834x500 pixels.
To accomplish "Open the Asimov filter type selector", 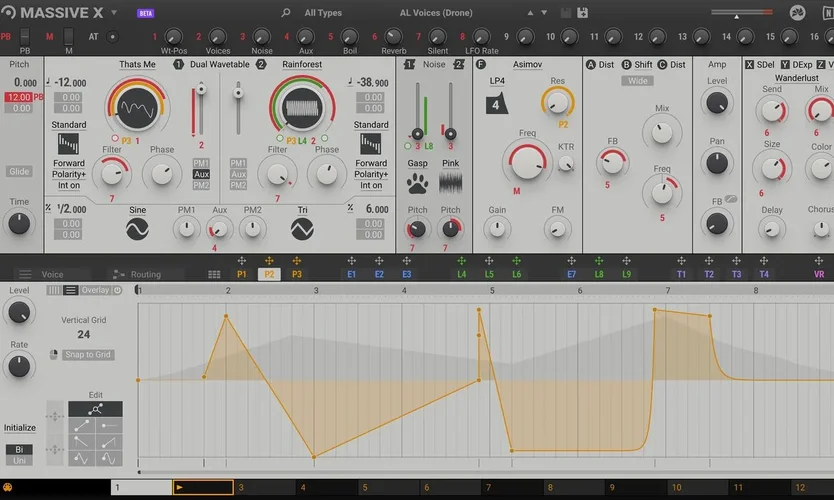I will (527, 64).
